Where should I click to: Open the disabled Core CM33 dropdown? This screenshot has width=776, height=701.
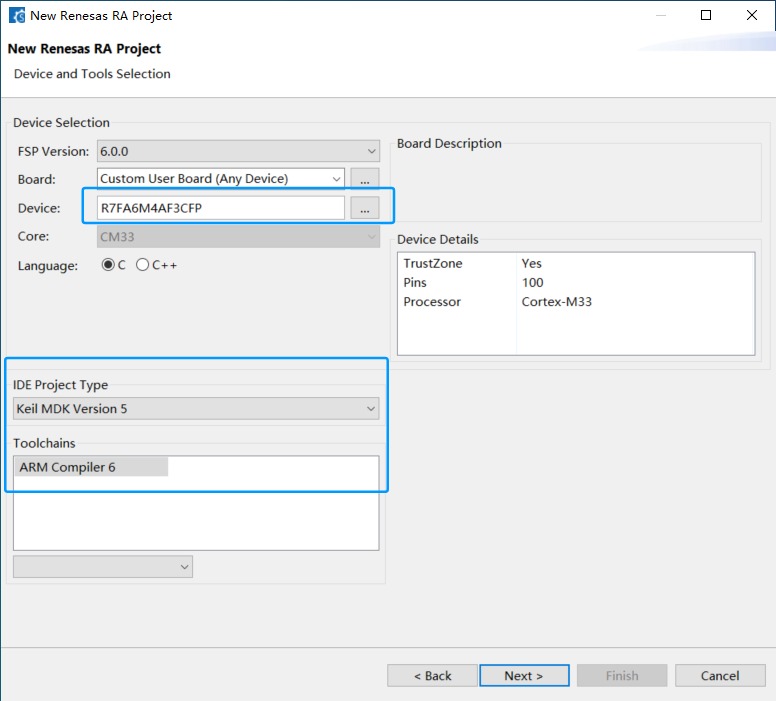click(238, 237)
